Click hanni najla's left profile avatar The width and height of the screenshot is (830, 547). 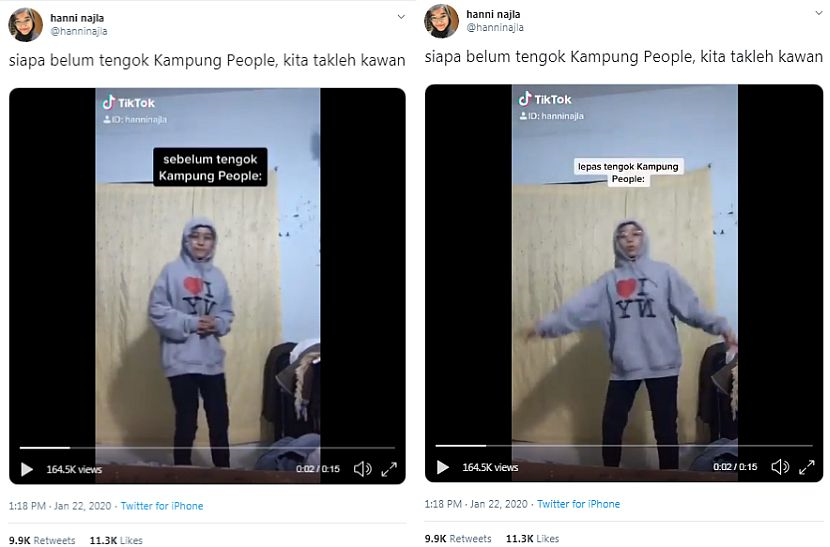(25, 24)
